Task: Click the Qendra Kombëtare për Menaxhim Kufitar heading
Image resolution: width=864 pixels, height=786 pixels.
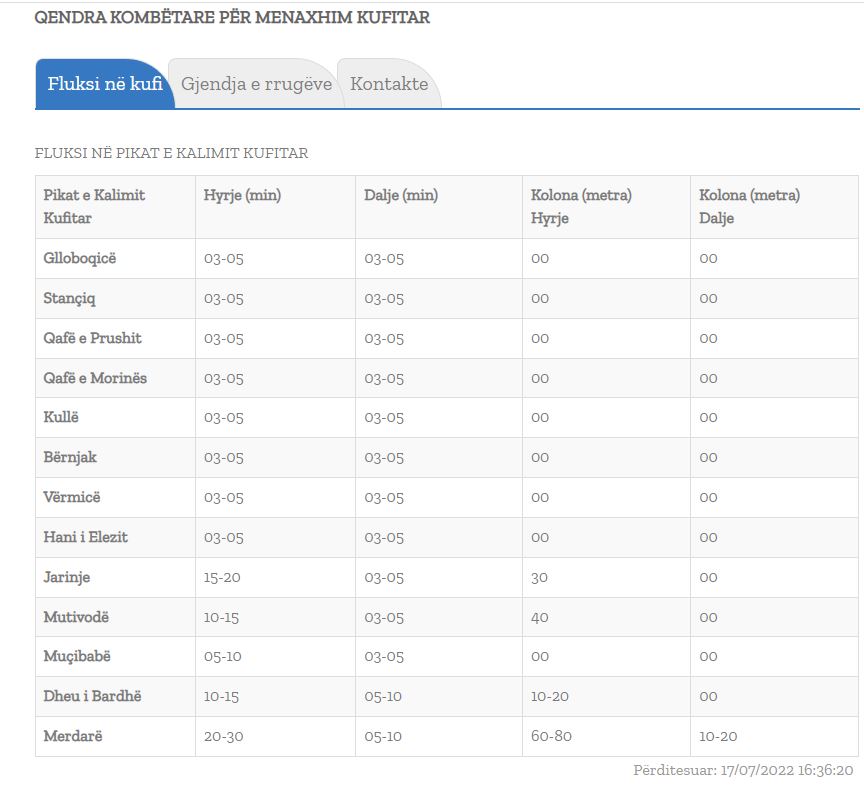Action: 232,17
